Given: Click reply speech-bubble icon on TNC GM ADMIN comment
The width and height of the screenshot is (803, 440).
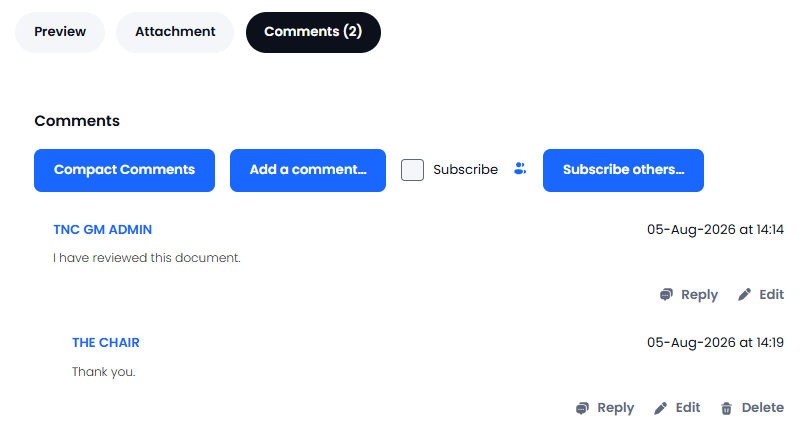Looking at the screenshot, I should [666, 295].
